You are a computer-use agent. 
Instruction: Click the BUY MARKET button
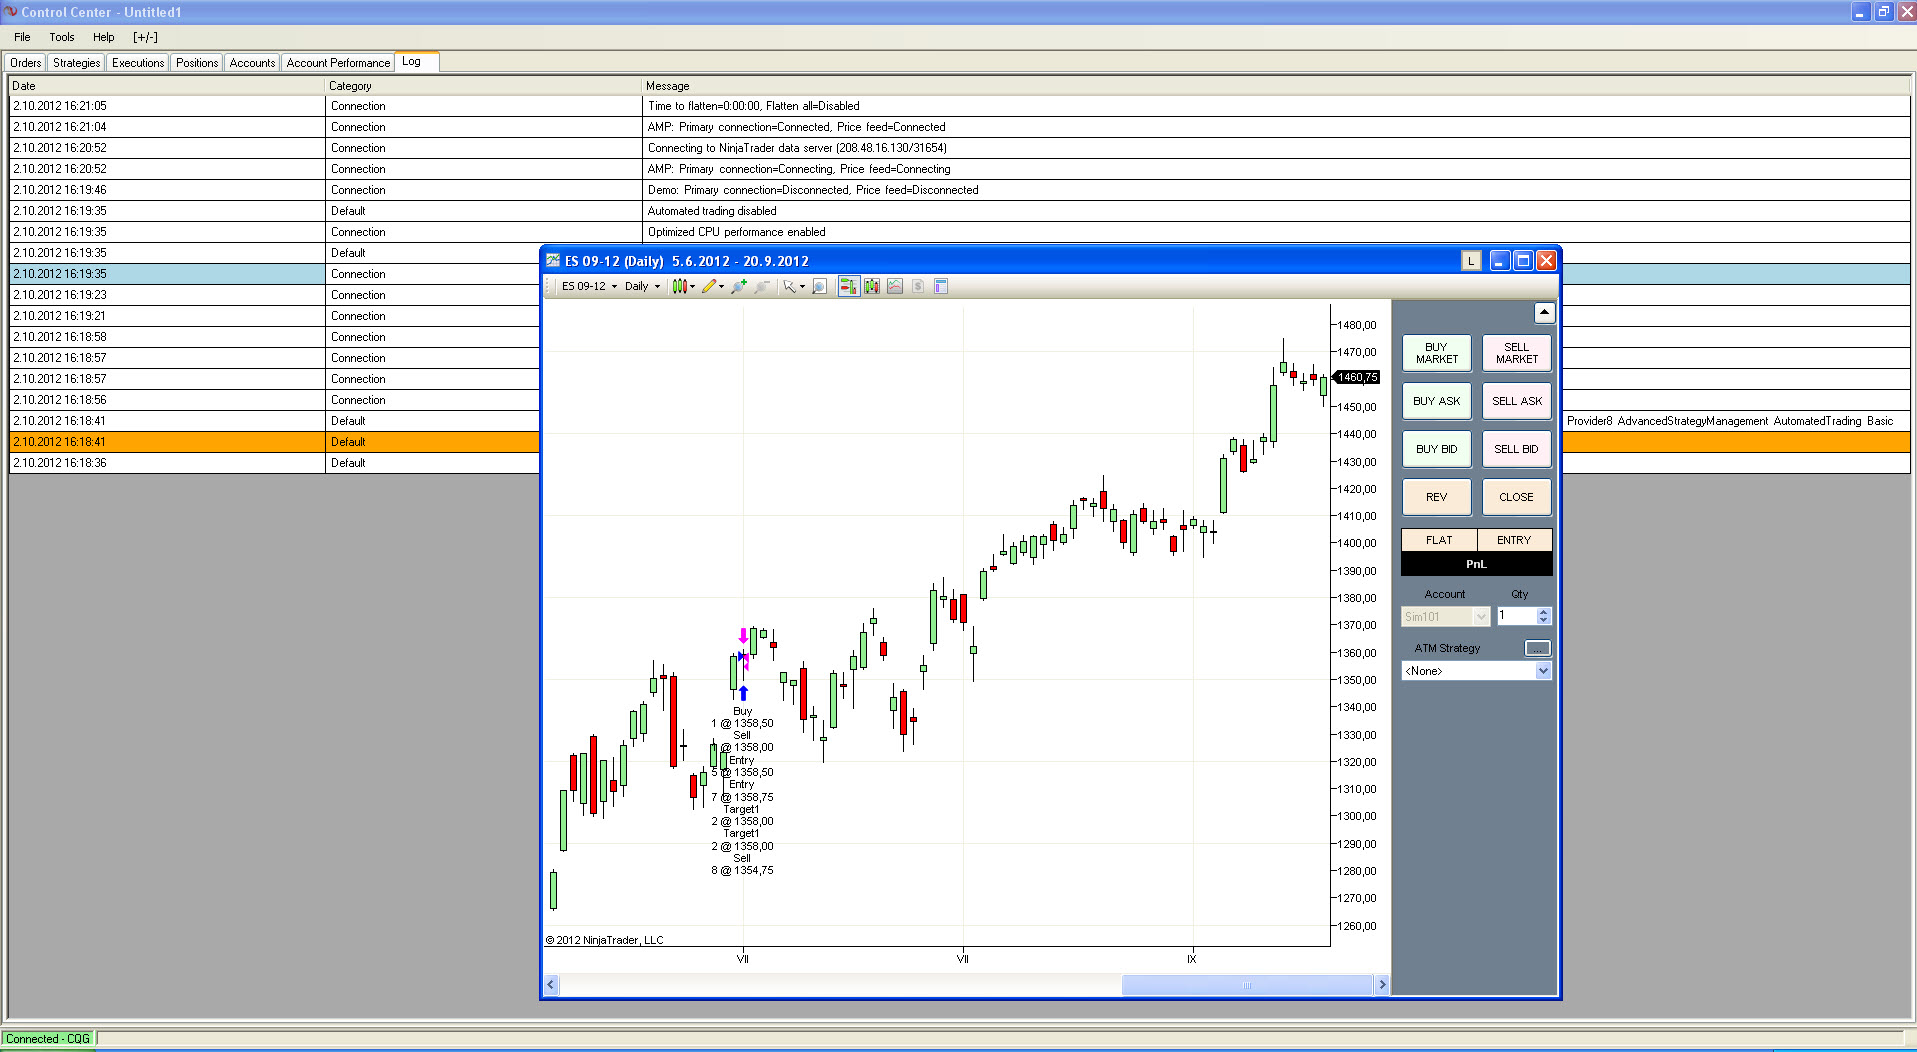[1436, 353]
